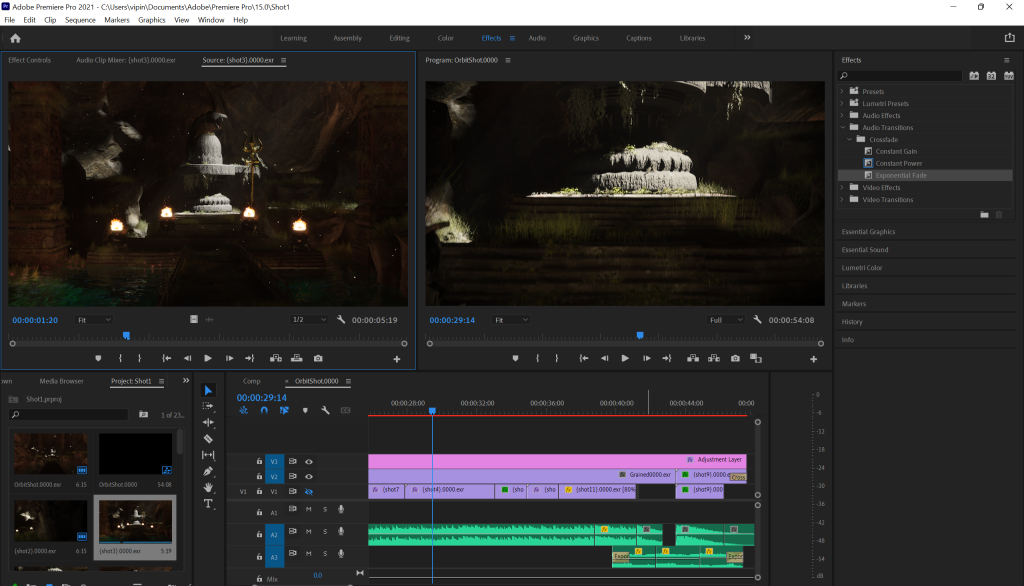This screenshot has height=586, width=1024.
Task: Expand the Video Effects folder
Action: [x=842, y=187]
